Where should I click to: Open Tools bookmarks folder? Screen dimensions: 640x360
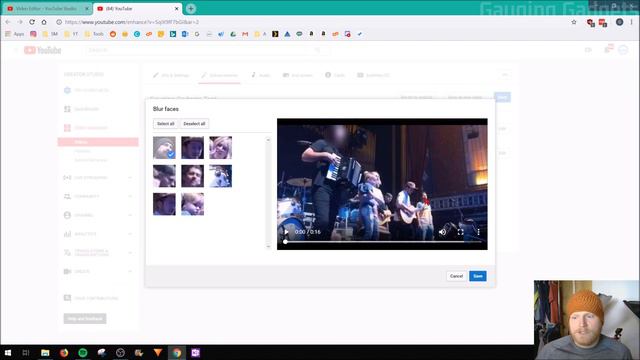click(x=94, y=34)
